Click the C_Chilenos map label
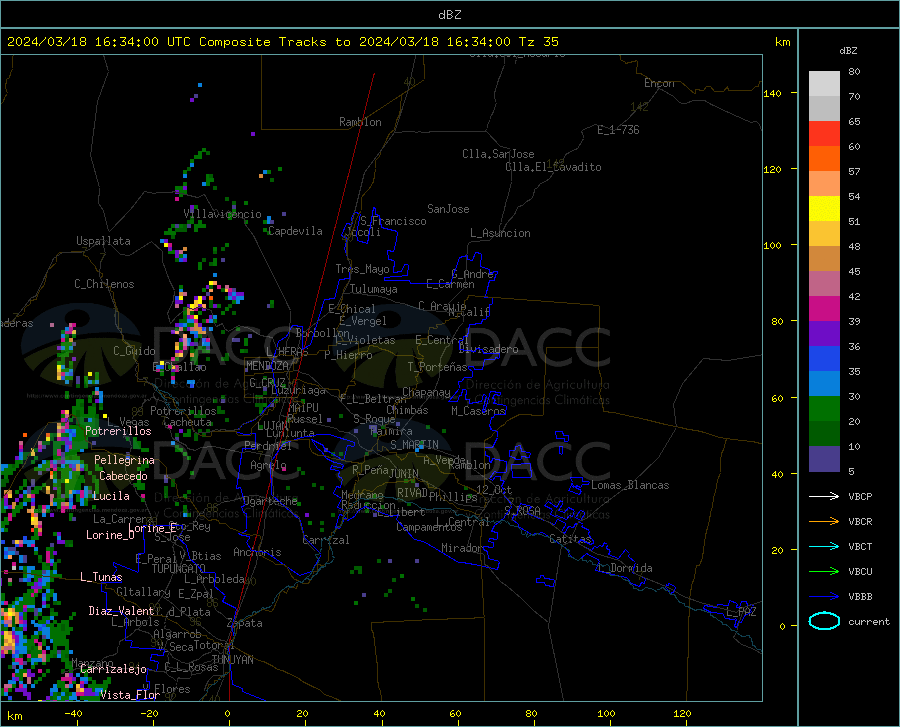This screenshot has width=900, height=727. click(104, 284)
